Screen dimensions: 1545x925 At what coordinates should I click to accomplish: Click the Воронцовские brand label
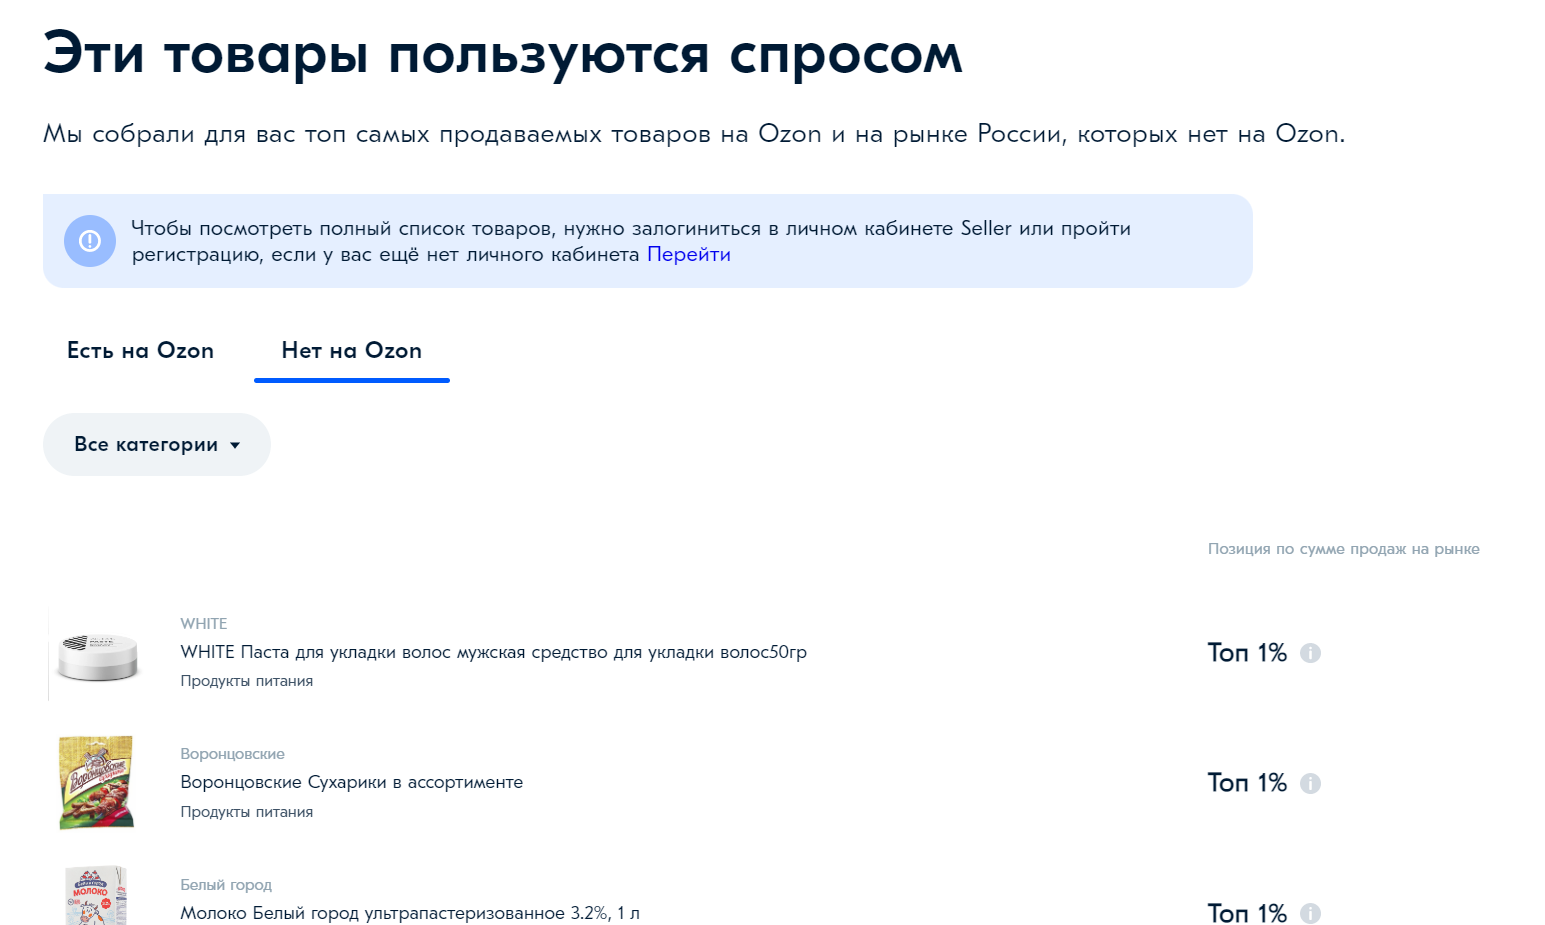pyautogui.click(x=232, y=753)
